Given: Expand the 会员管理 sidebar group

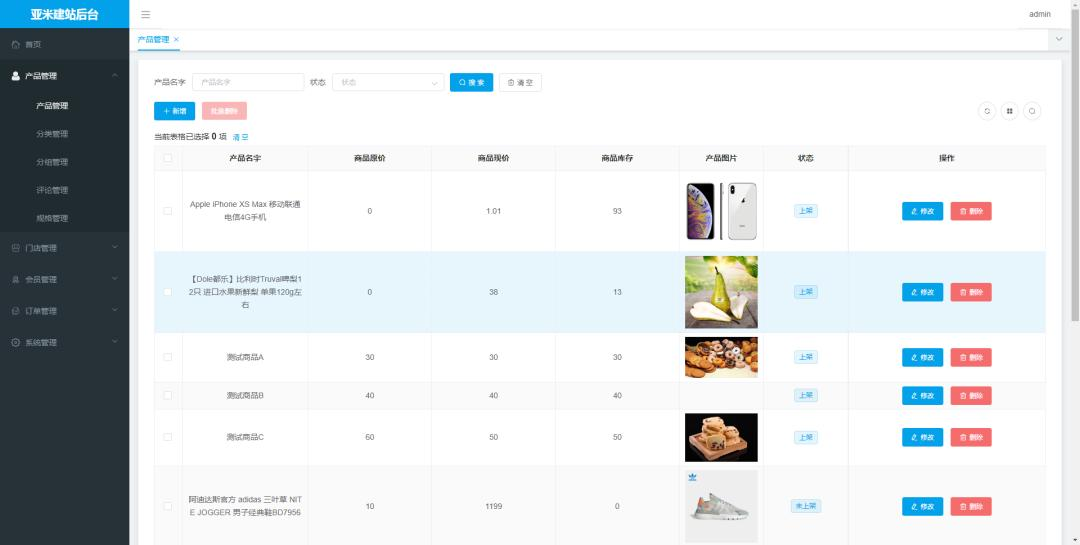Looking at the screenshot, I should 64,280.
